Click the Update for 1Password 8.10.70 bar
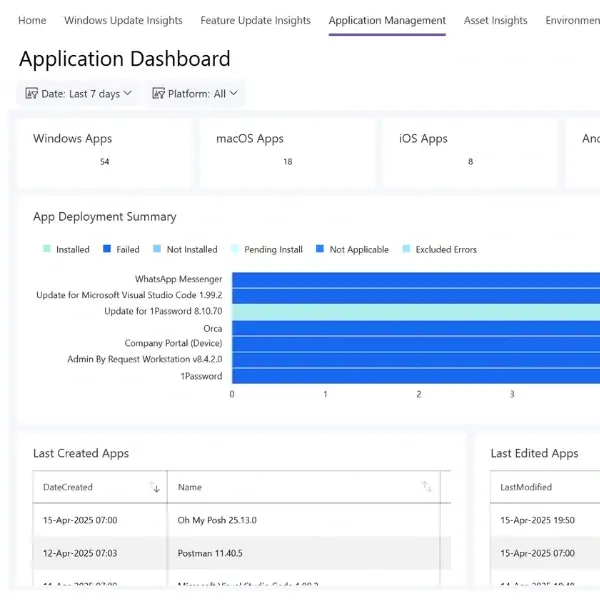600x600 pixels. pos(416,312)
